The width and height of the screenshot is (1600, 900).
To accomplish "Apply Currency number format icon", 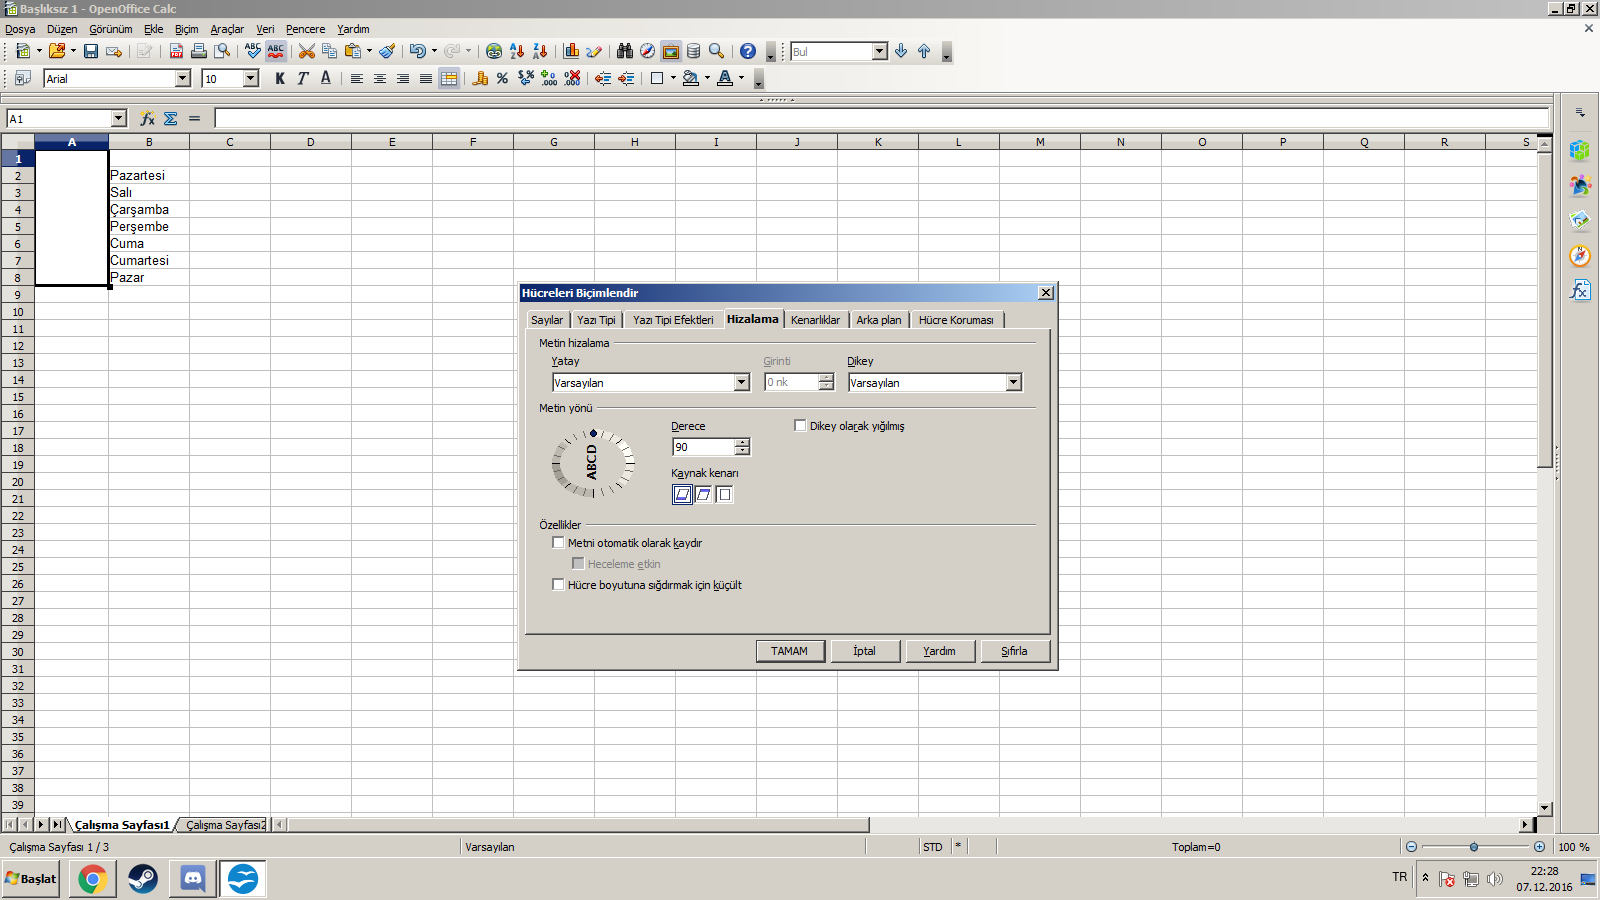I will click(480, 78).
